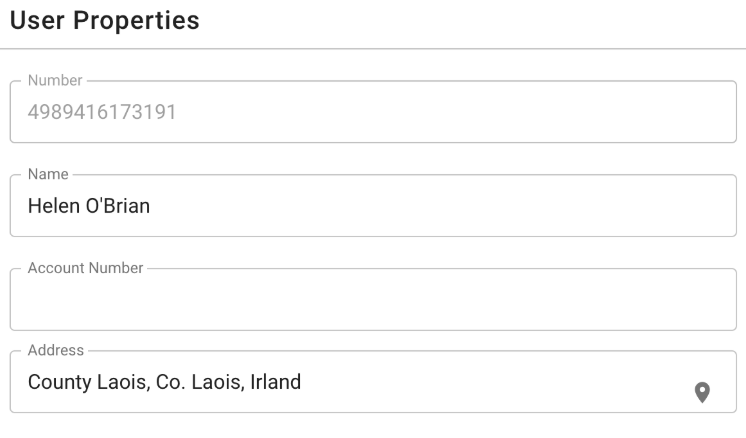The width and height of the screenshot is (746, 438).
Task: Place cursor on the surname O'Brian
Action: point(118,206)
